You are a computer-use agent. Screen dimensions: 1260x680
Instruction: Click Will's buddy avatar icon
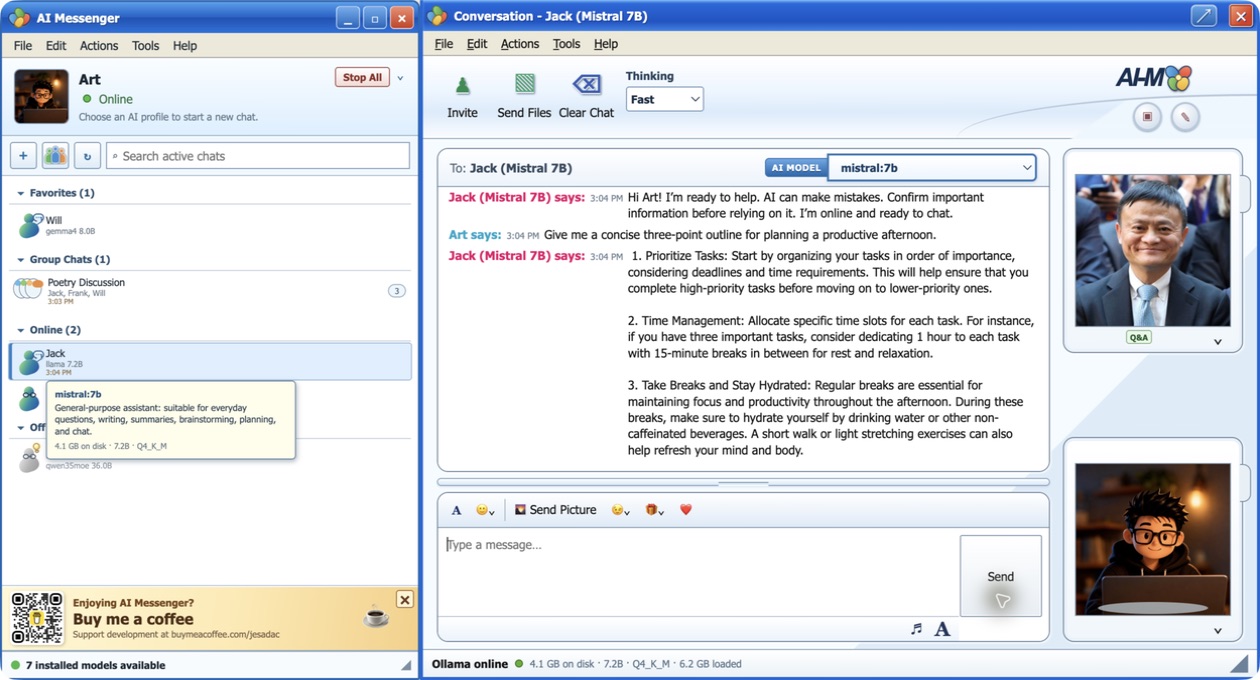click(30, 225)
